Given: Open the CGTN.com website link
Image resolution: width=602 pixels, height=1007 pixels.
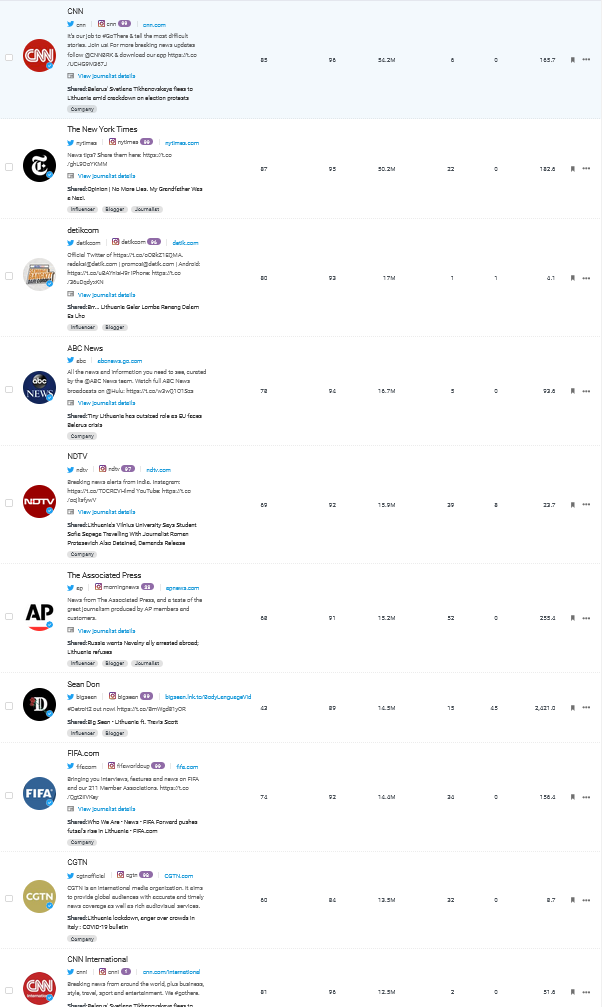Looking at the screenshot, I should [179, 875].
